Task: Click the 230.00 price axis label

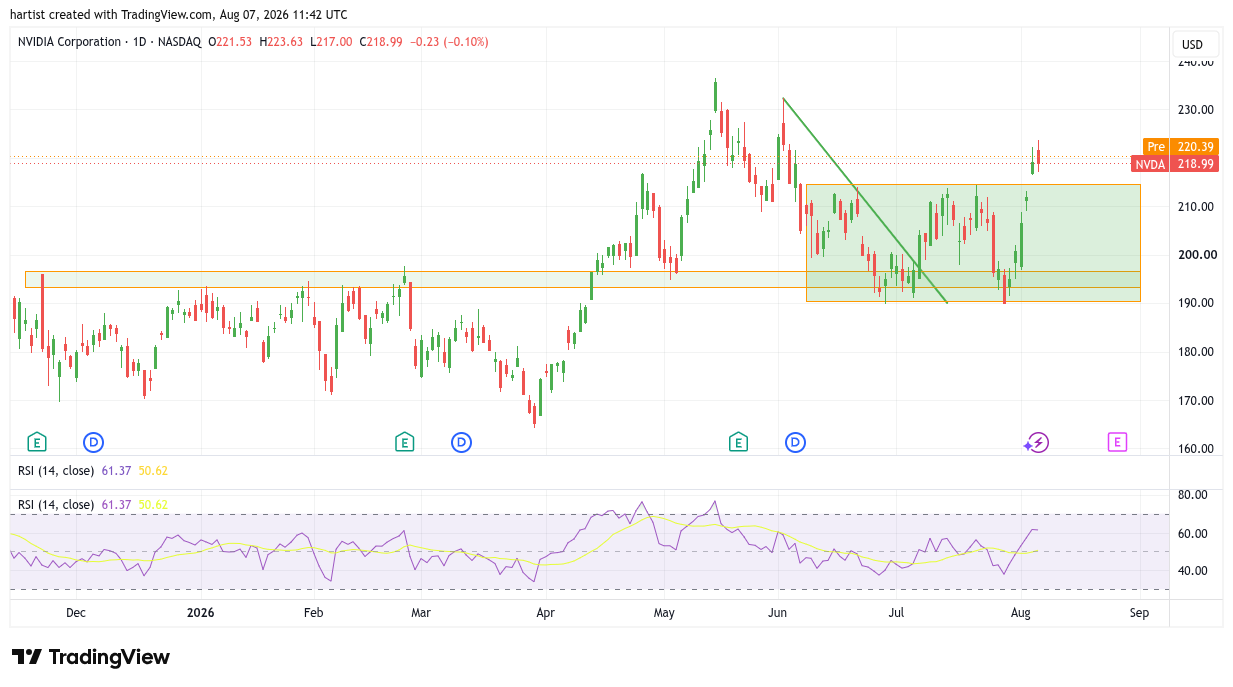Action: click(x=1197, y=110)
